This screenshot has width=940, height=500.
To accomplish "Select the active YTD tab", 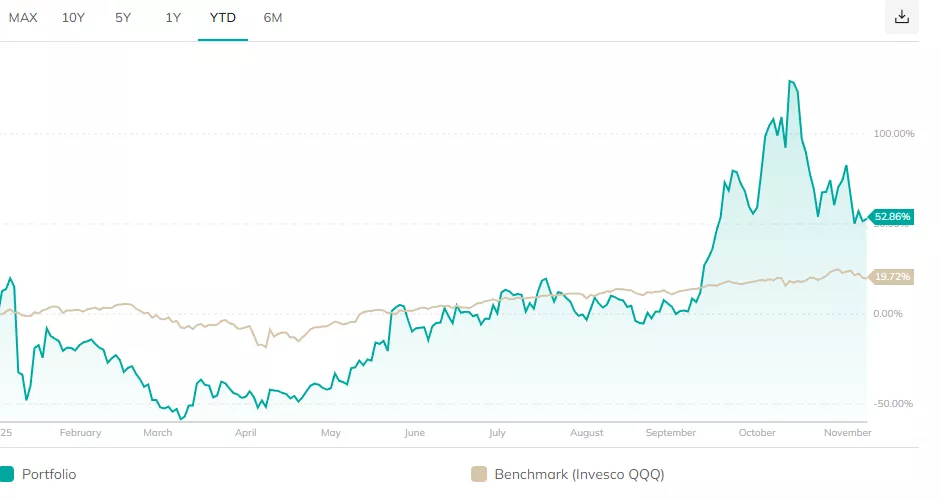I will 222,18.
